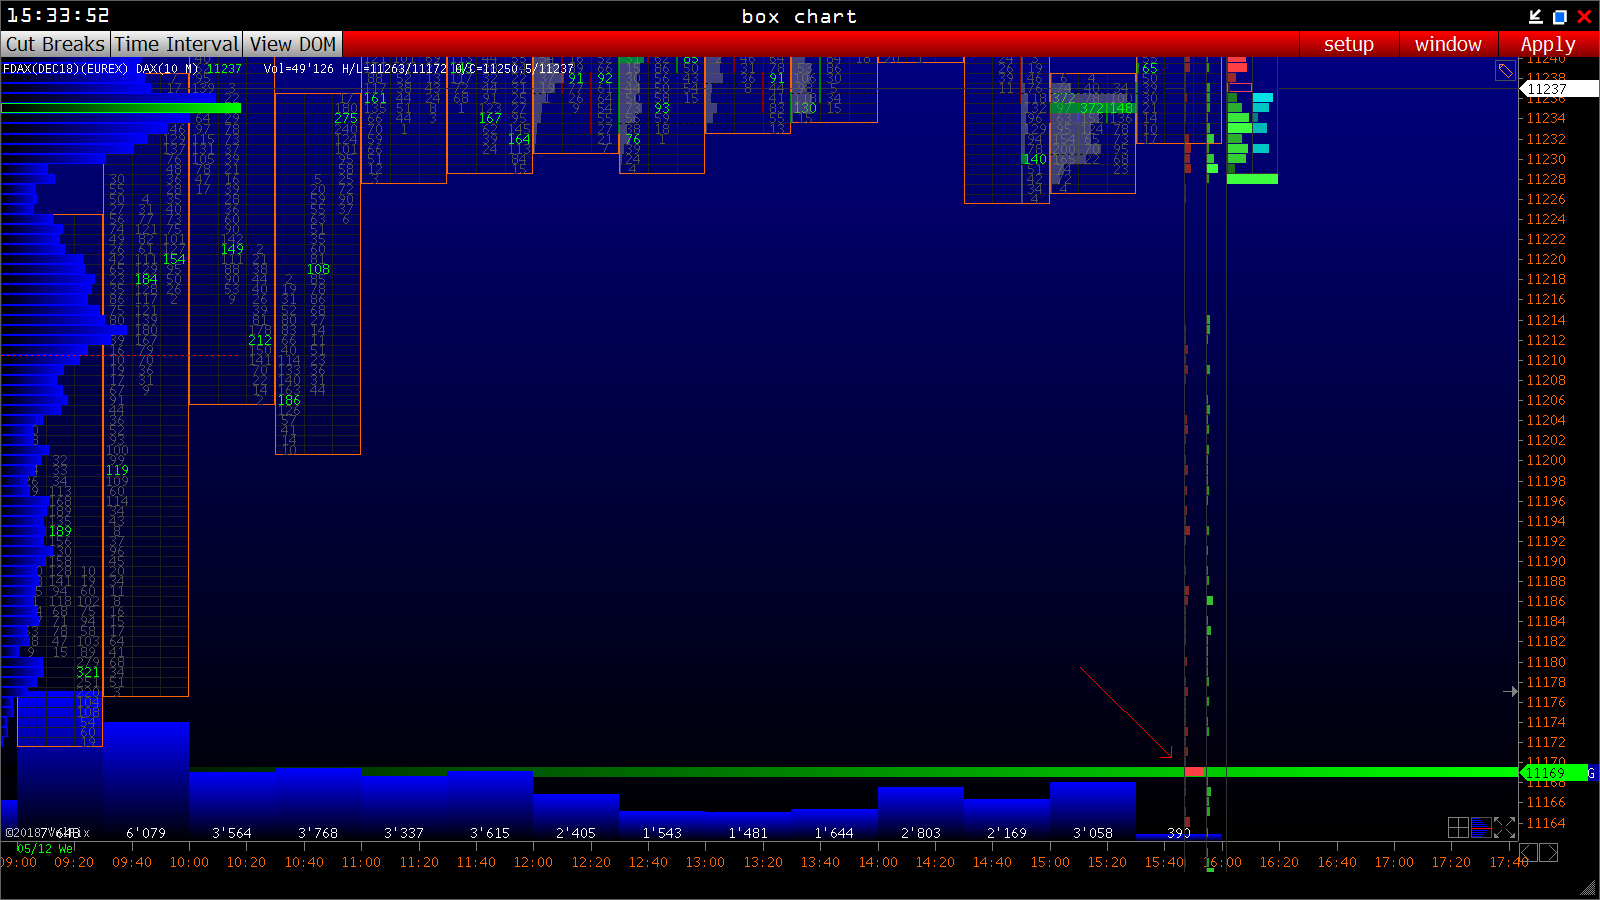Click the small arrow marker beside 11178

[x=1510, y=691]
